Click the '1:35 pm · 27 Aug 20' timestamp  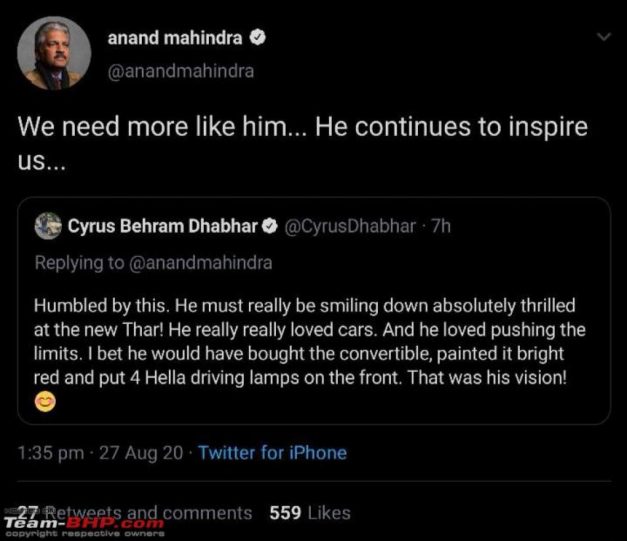click(100, 452)
